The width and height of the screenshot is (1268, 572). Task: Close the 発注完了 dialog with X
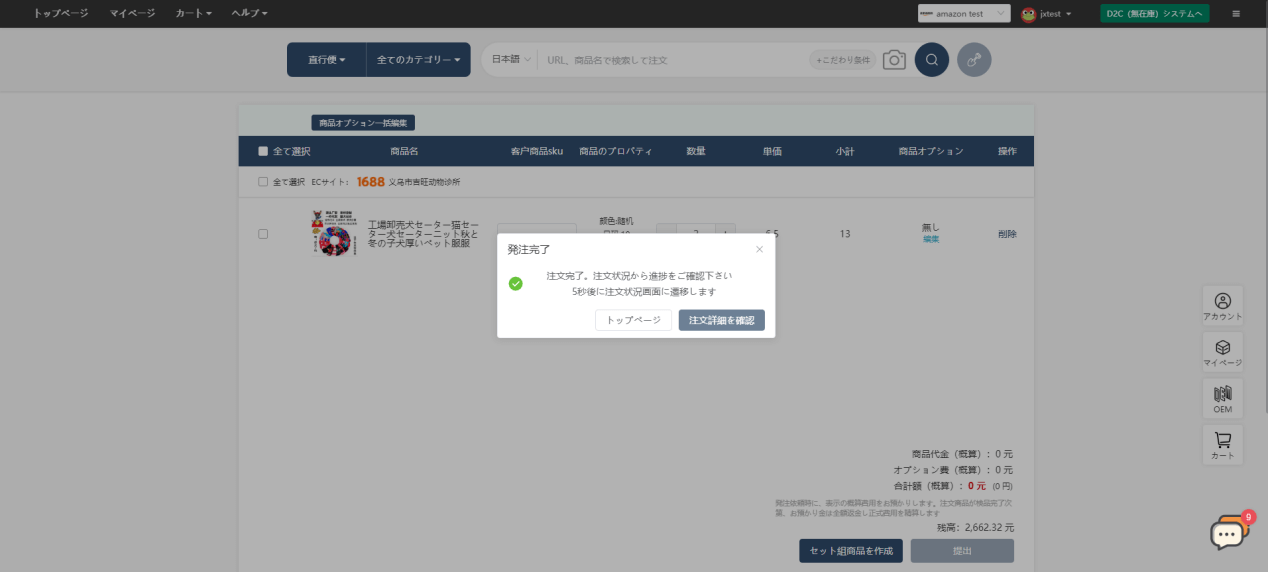[x=759, y=249]
